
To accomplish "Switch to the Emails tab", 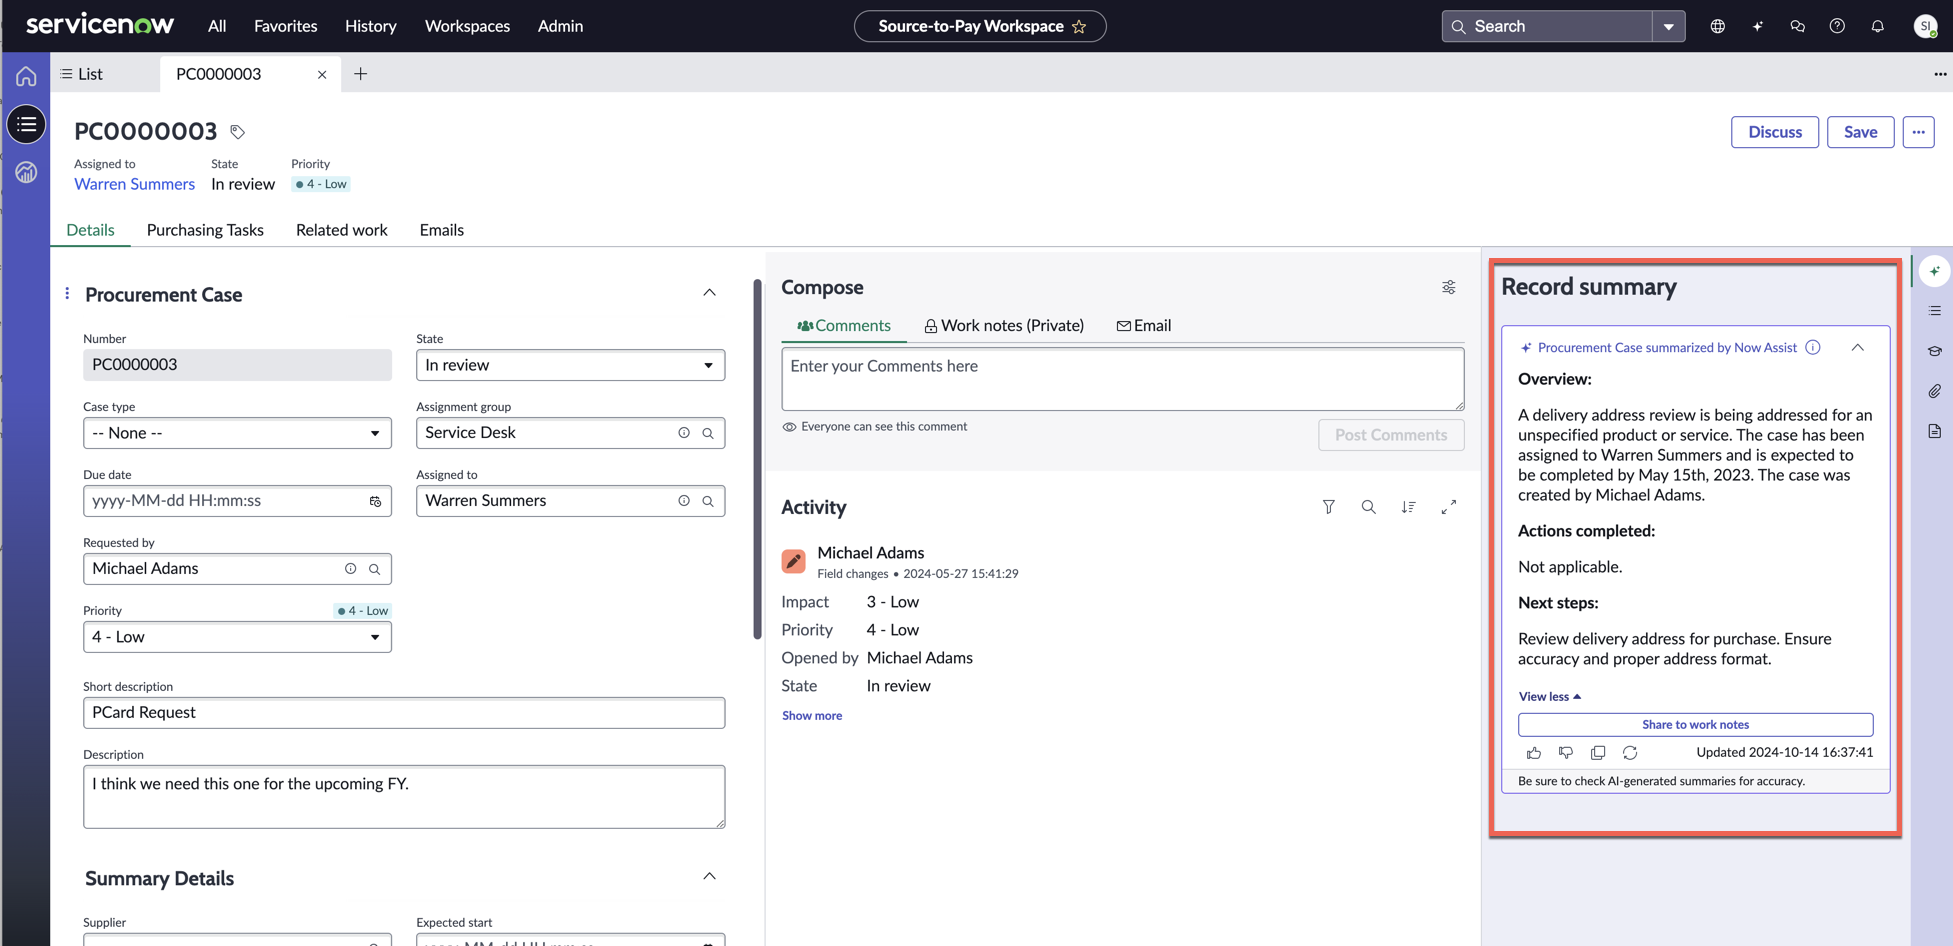I will (441, 230).
